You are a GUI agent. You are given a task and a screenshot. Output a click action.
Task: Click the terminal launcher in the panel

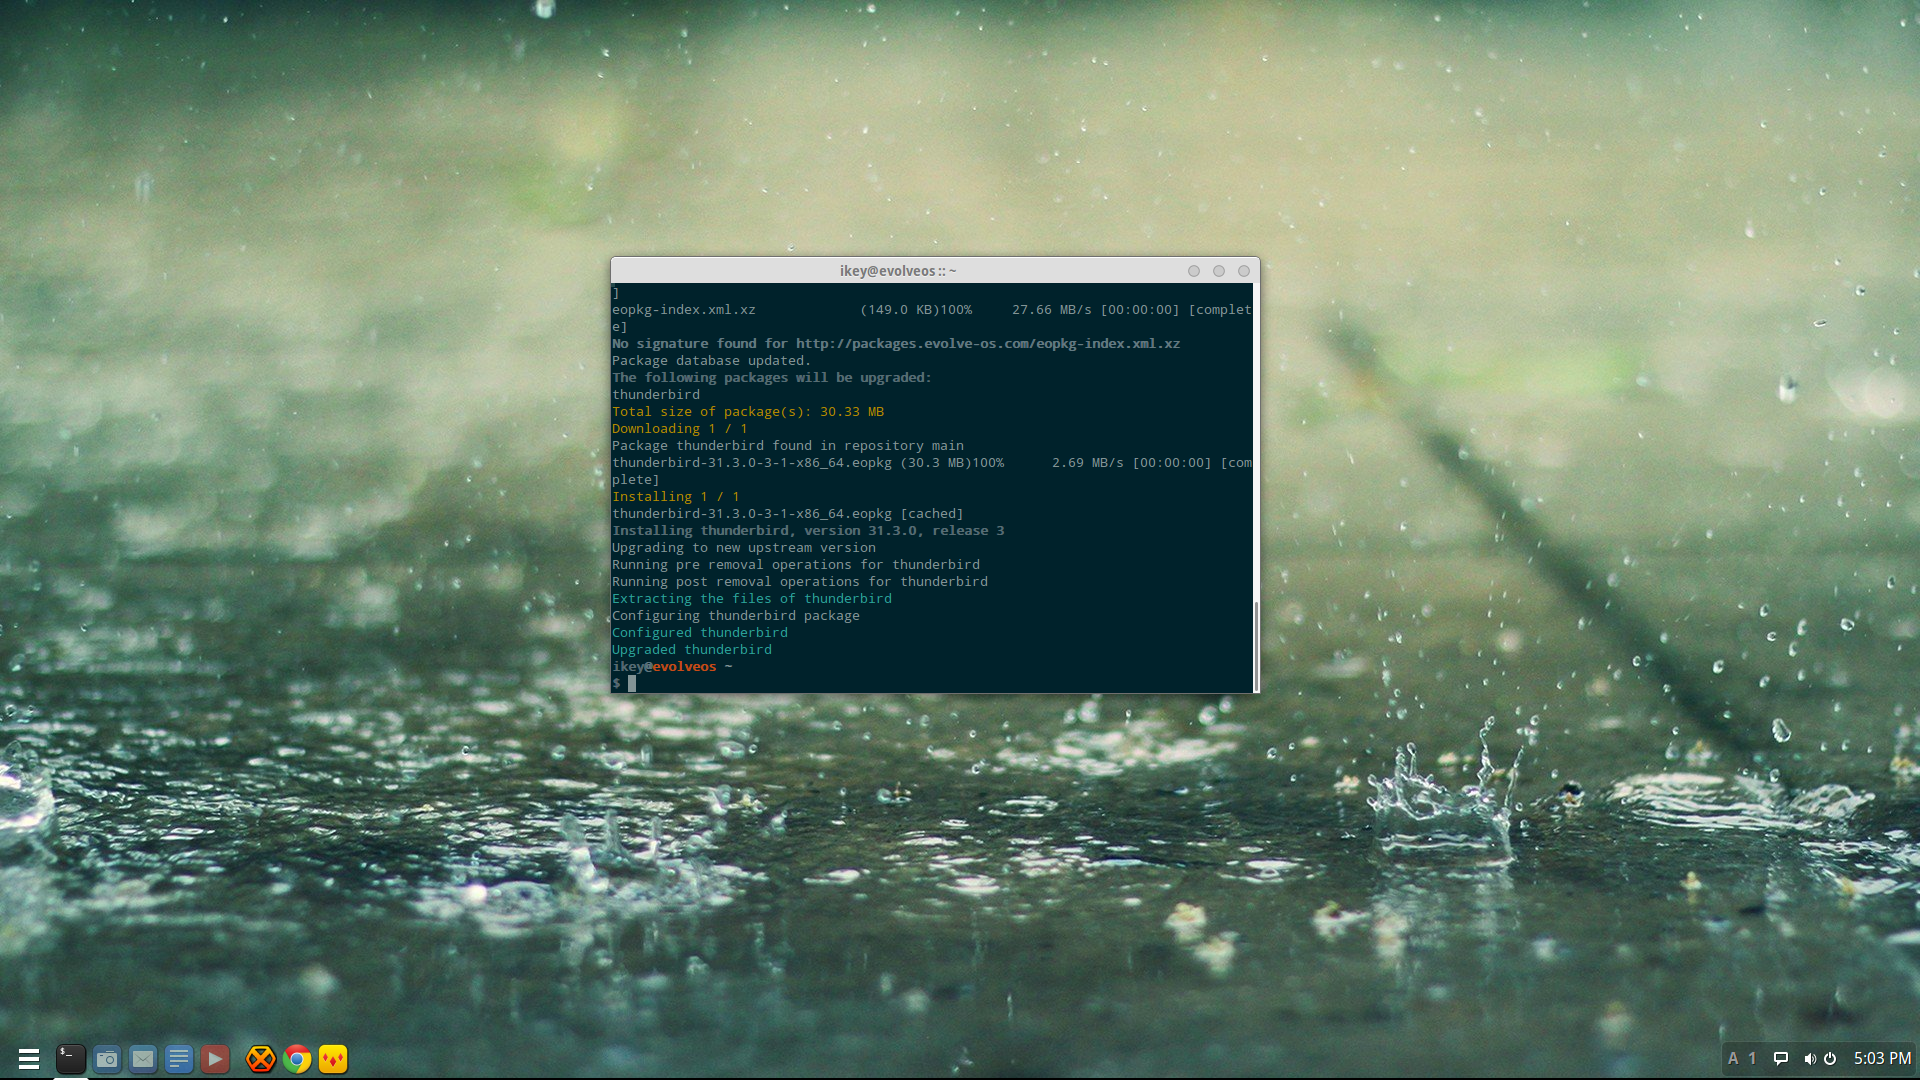tap(71, 1058)
